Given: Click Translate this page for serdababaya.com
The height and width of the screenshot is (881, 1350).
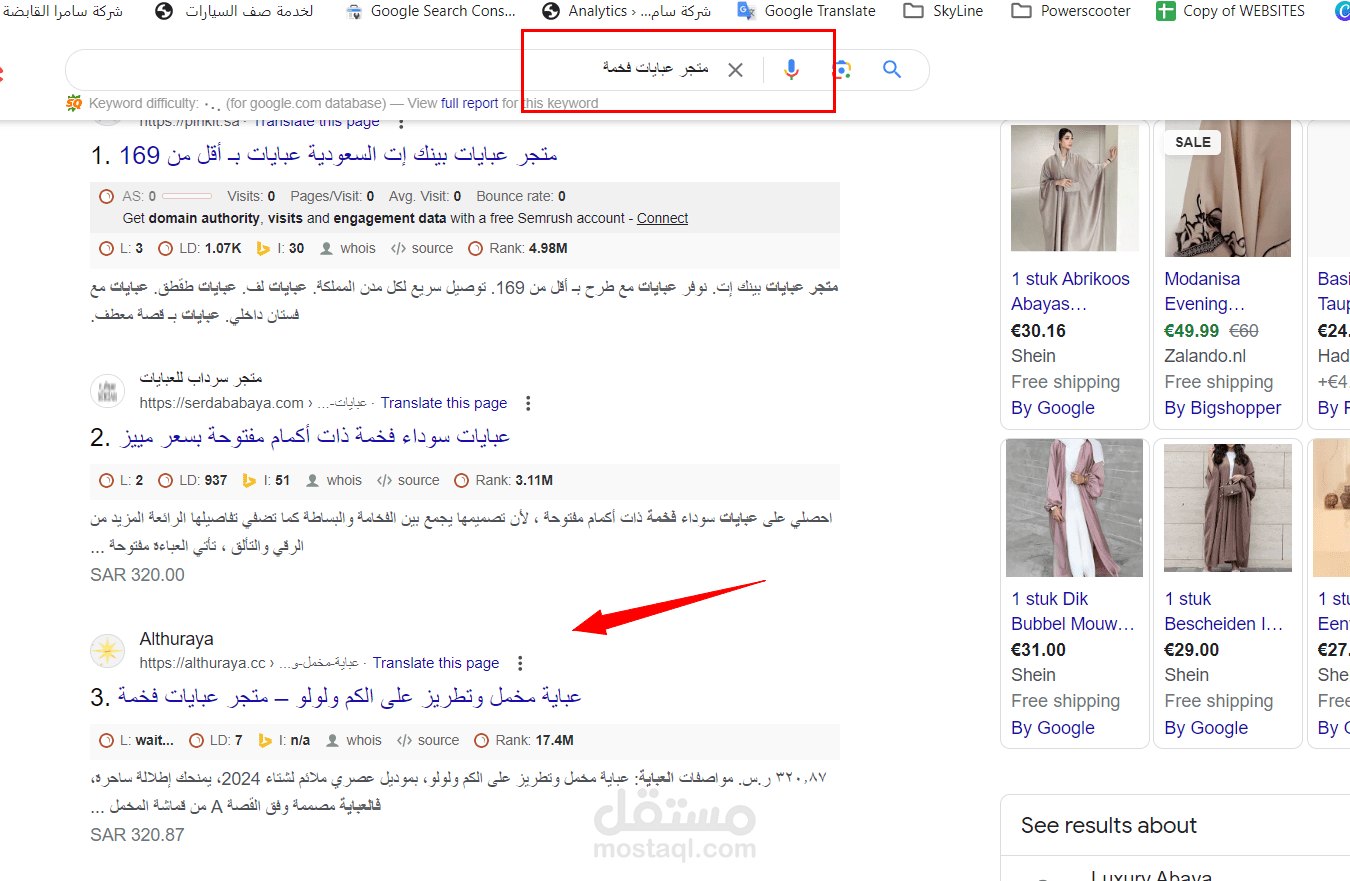Looking at the screenshot, I should click(x=444, y=403).
